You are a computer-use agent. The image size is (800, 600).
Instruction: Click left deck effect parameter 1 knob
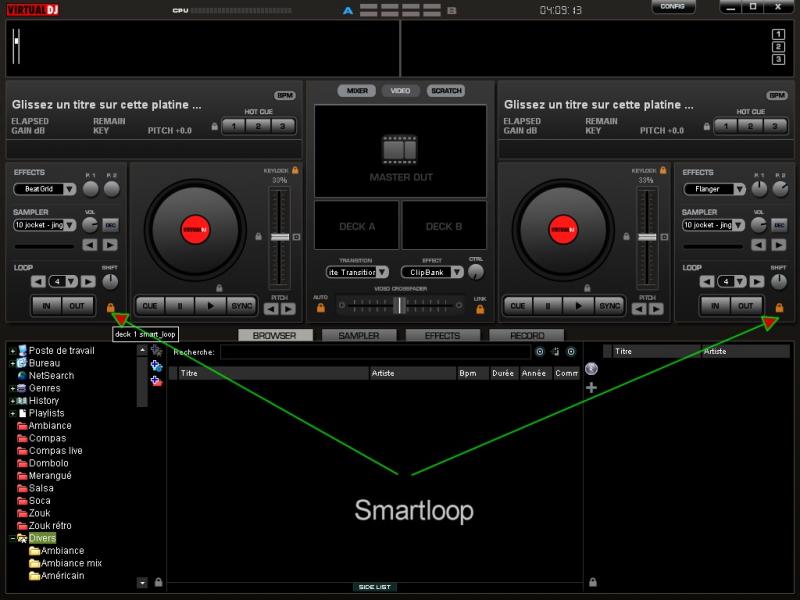tap(91, 189)
